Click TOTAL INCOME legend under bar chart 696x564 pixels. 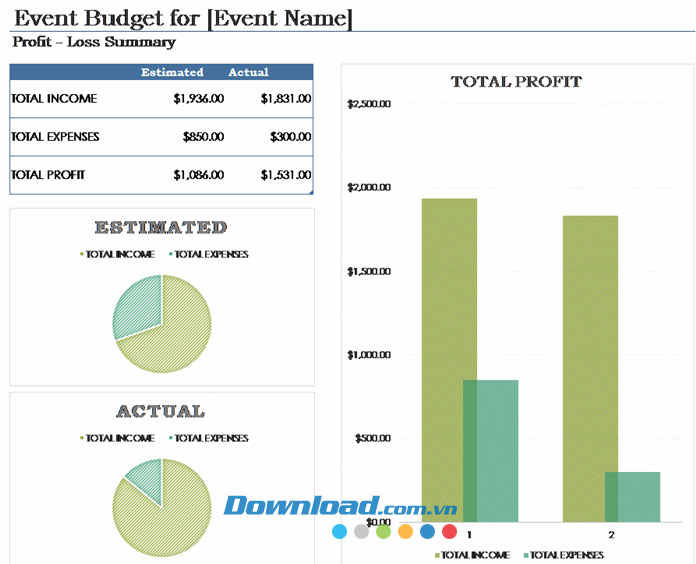click(x=472, y=555)
